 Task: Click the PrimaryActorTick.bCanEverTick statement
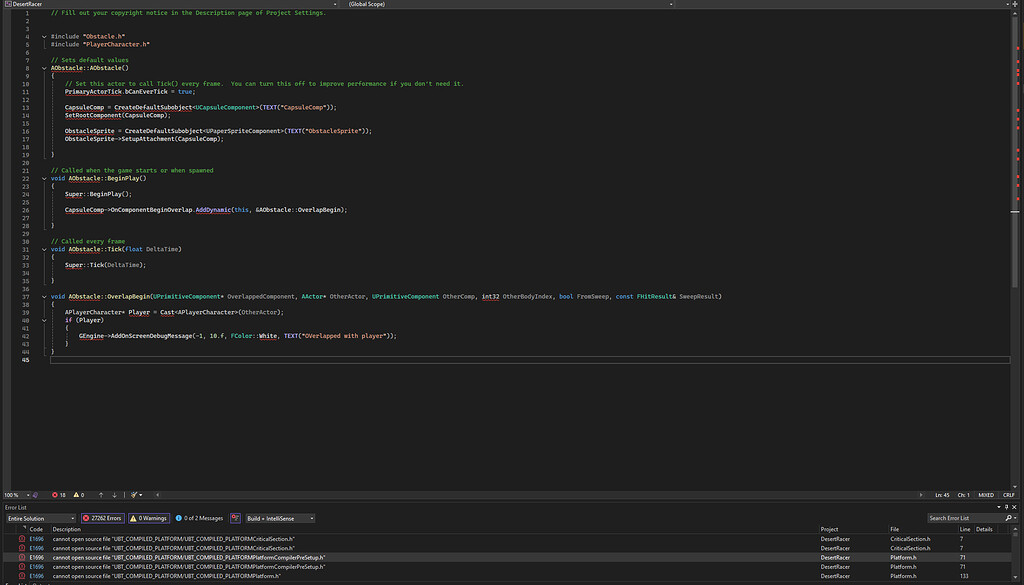tap(130, 91)
